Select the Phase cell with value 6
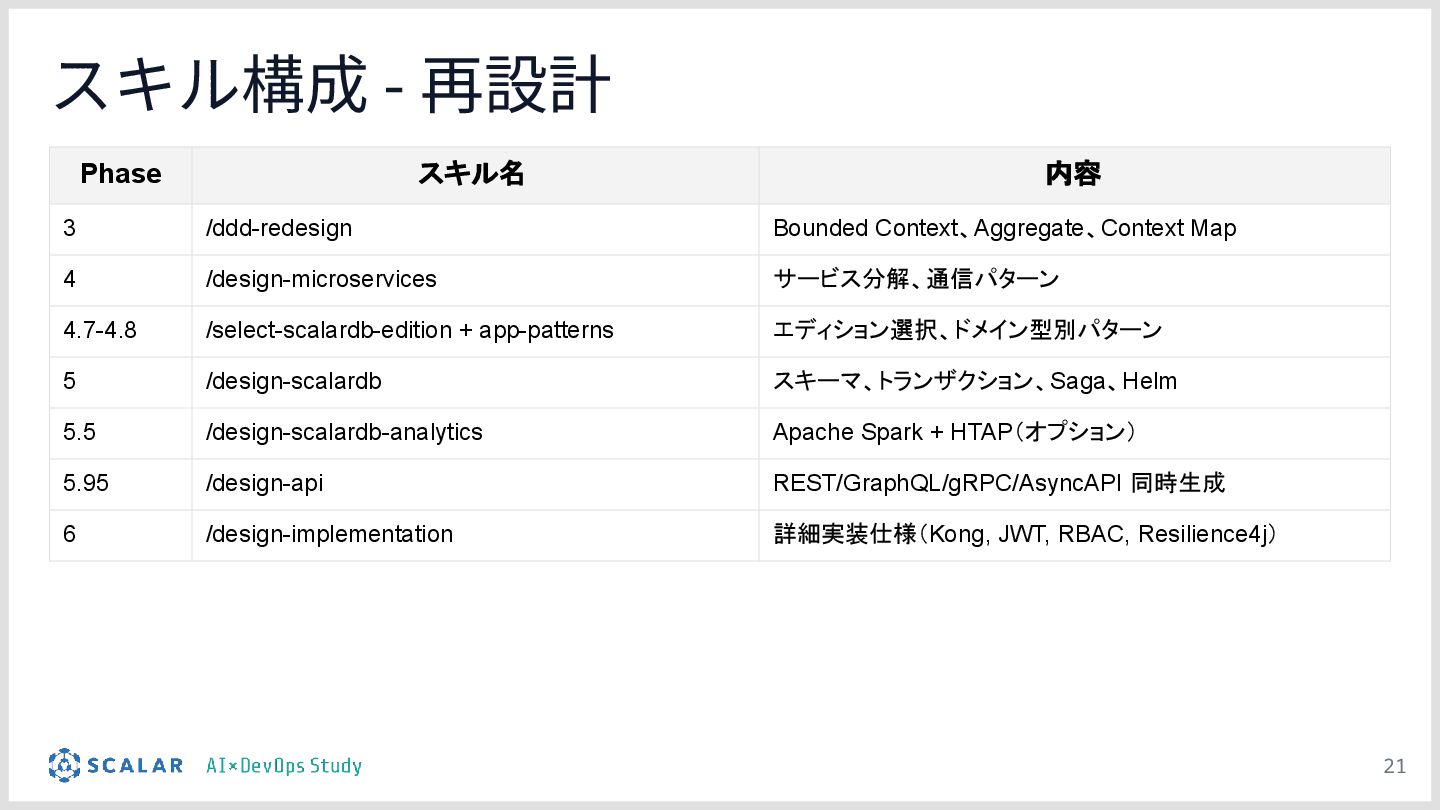Screen dimensions: 1440x810 (121, 535)
